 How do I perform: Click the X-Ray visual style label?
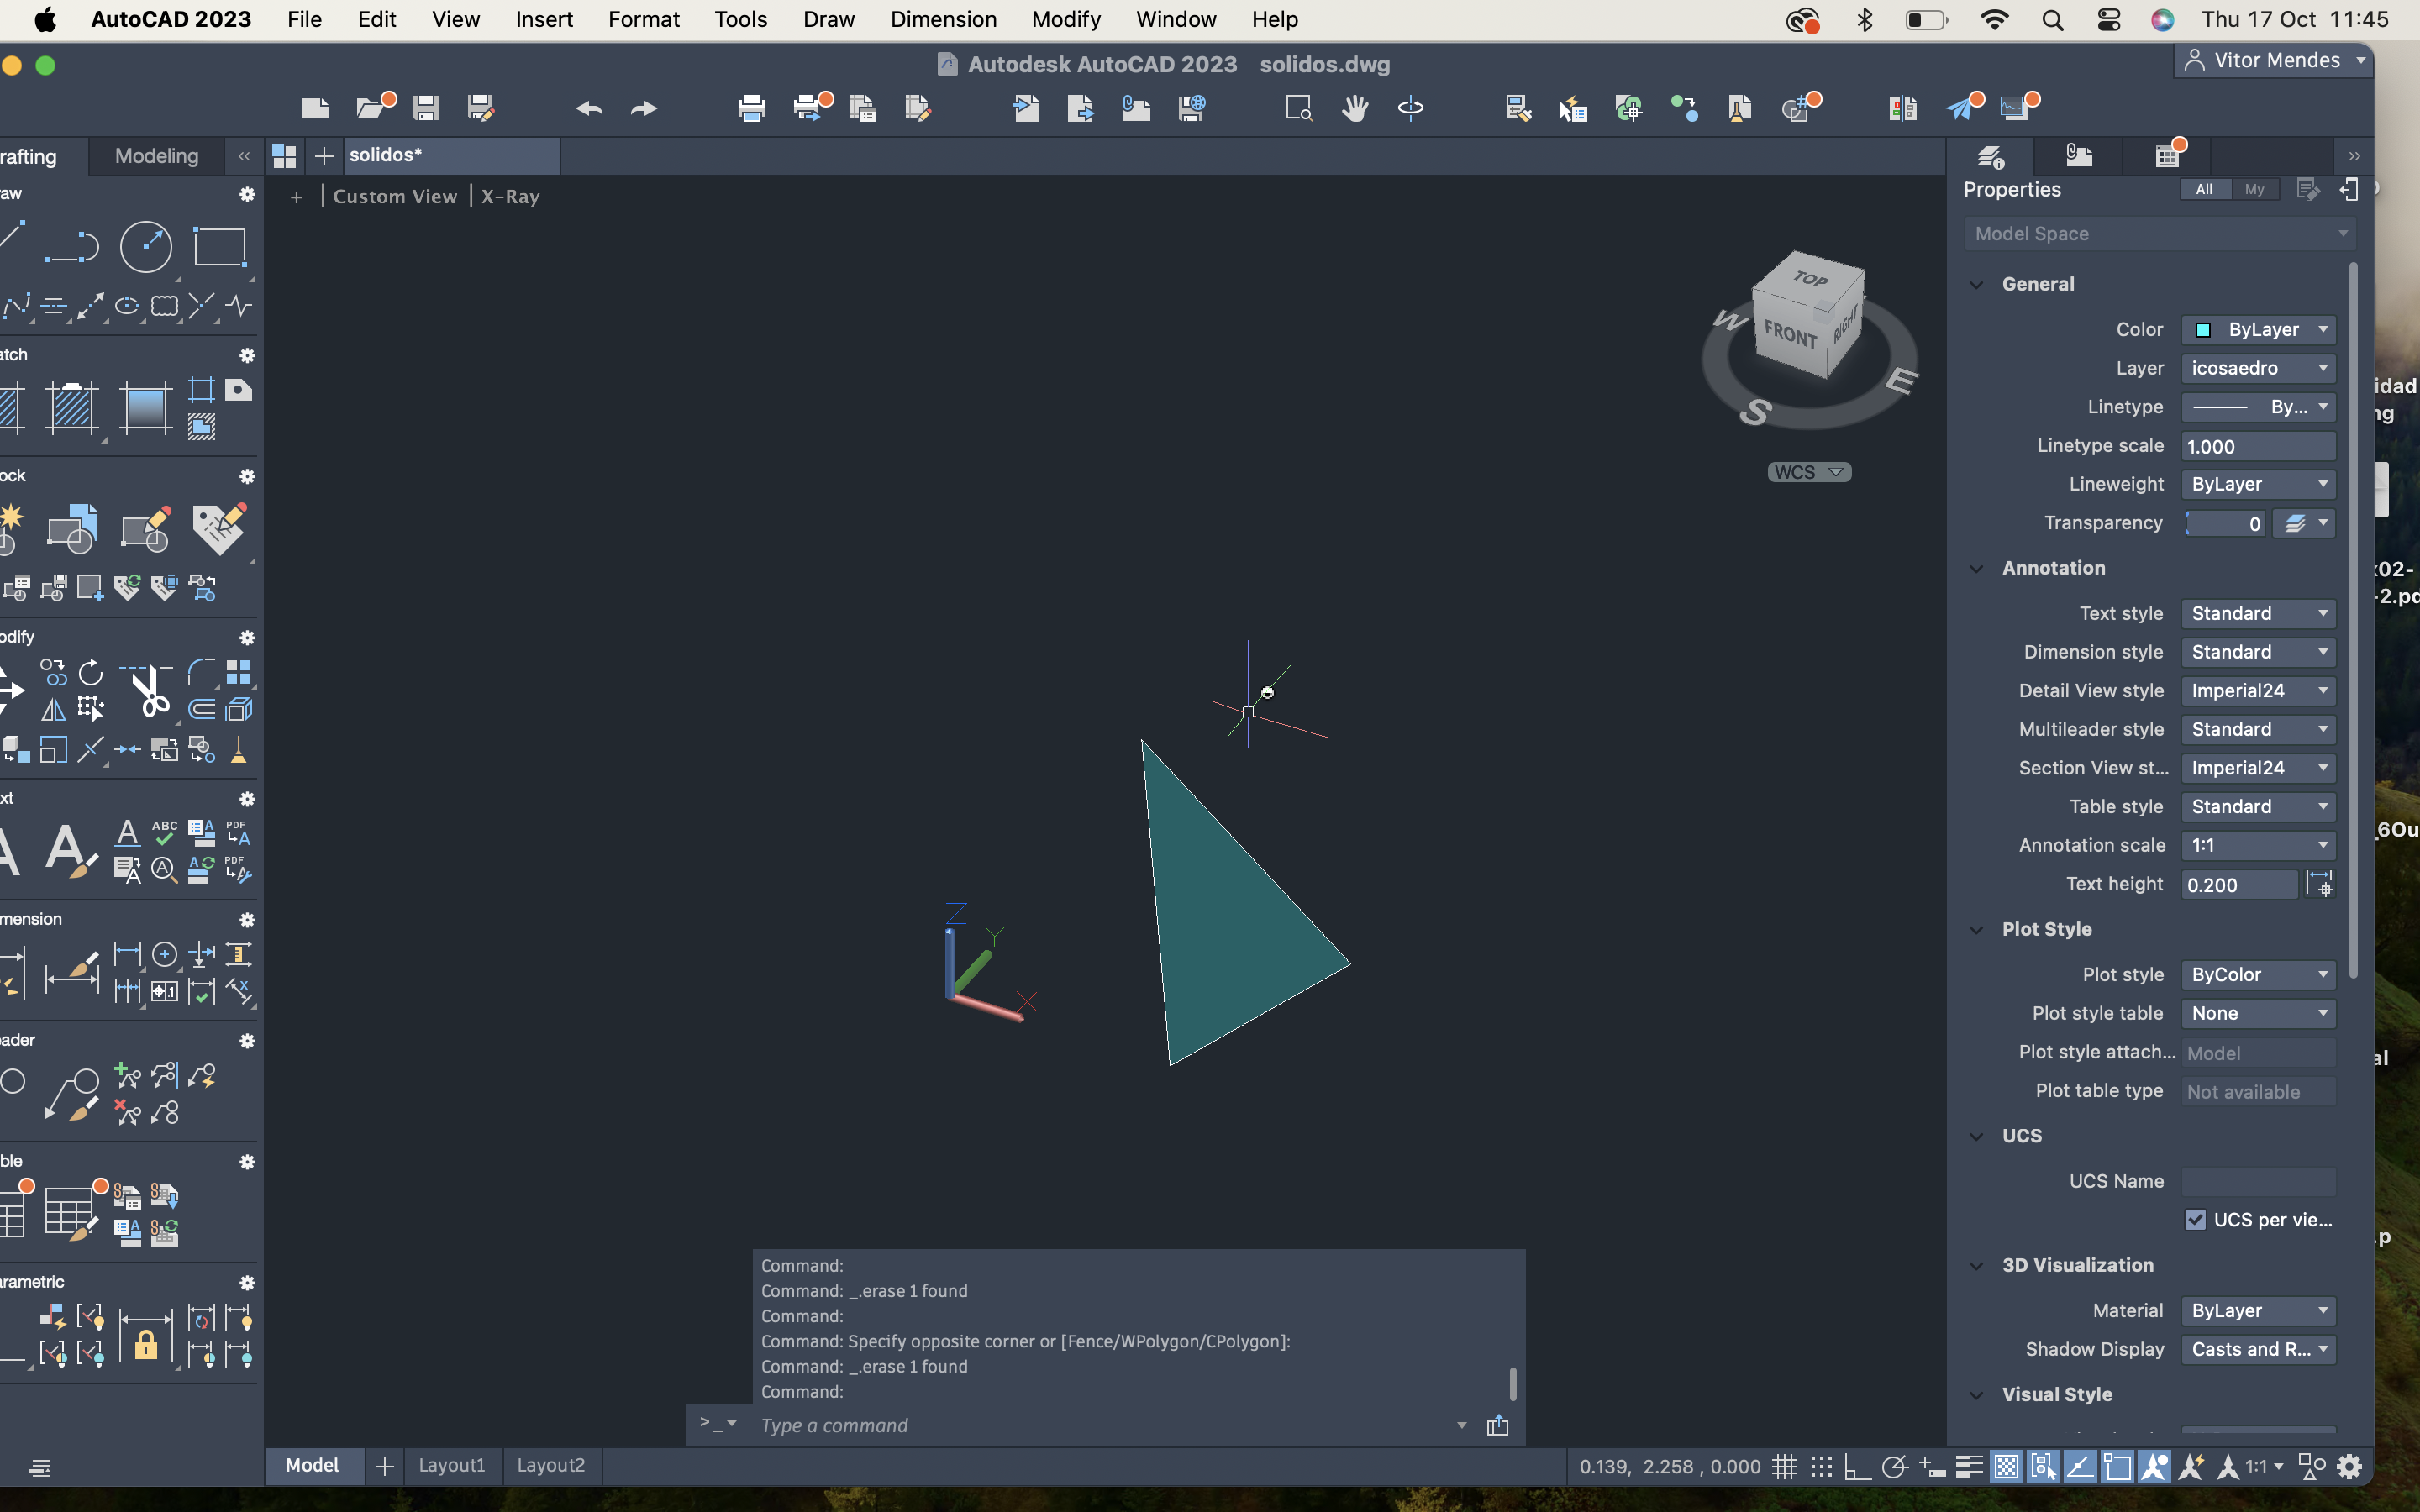(510, 197)
